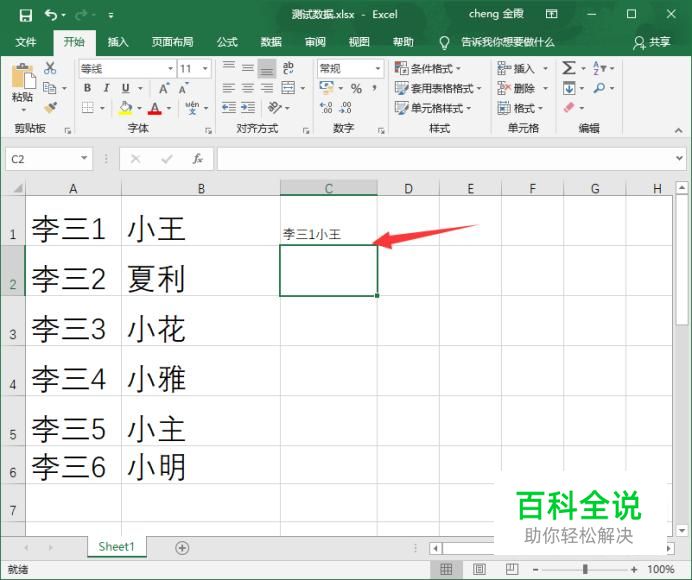Copy the selected cells

coord(50,88)
